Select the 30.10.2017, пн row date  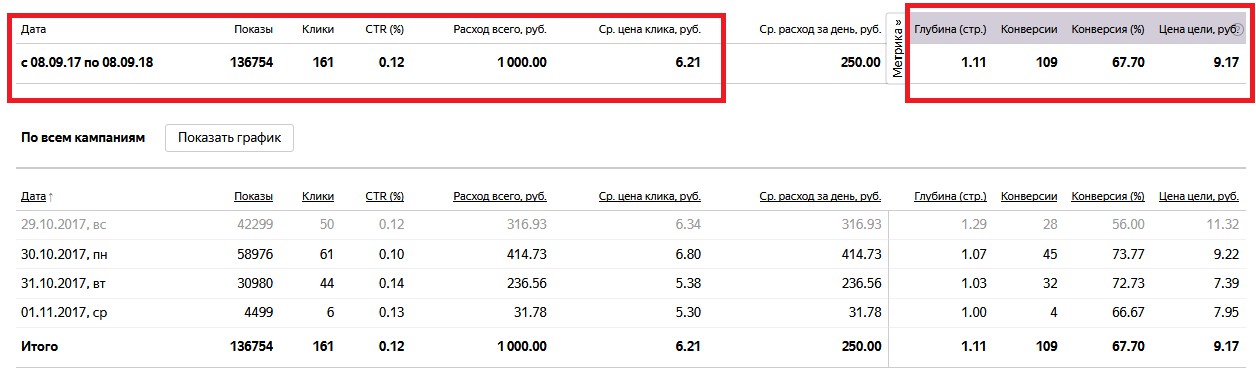(63, 254)
